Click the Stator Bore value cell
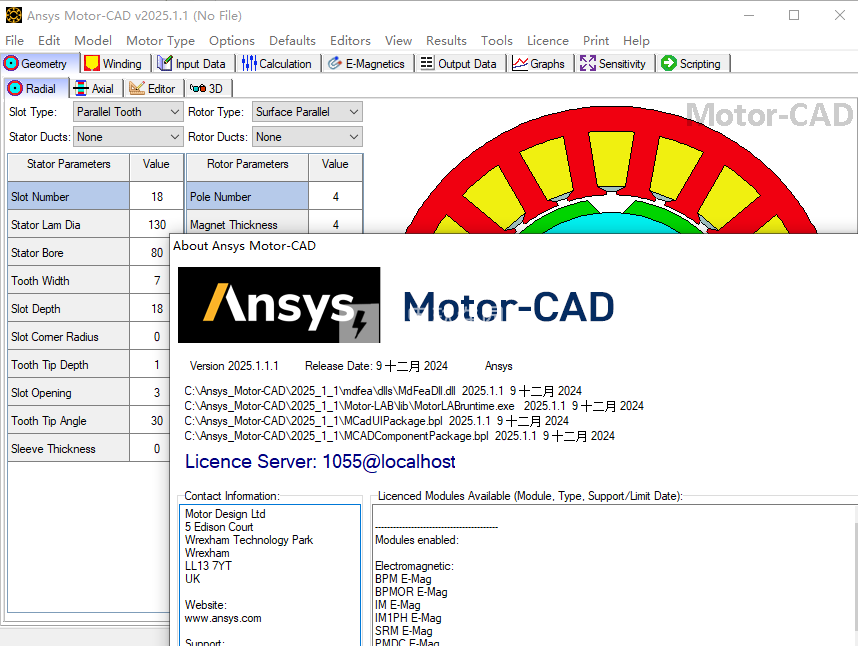This screenshot has width=858, height=646. click(x=156, y=253)
